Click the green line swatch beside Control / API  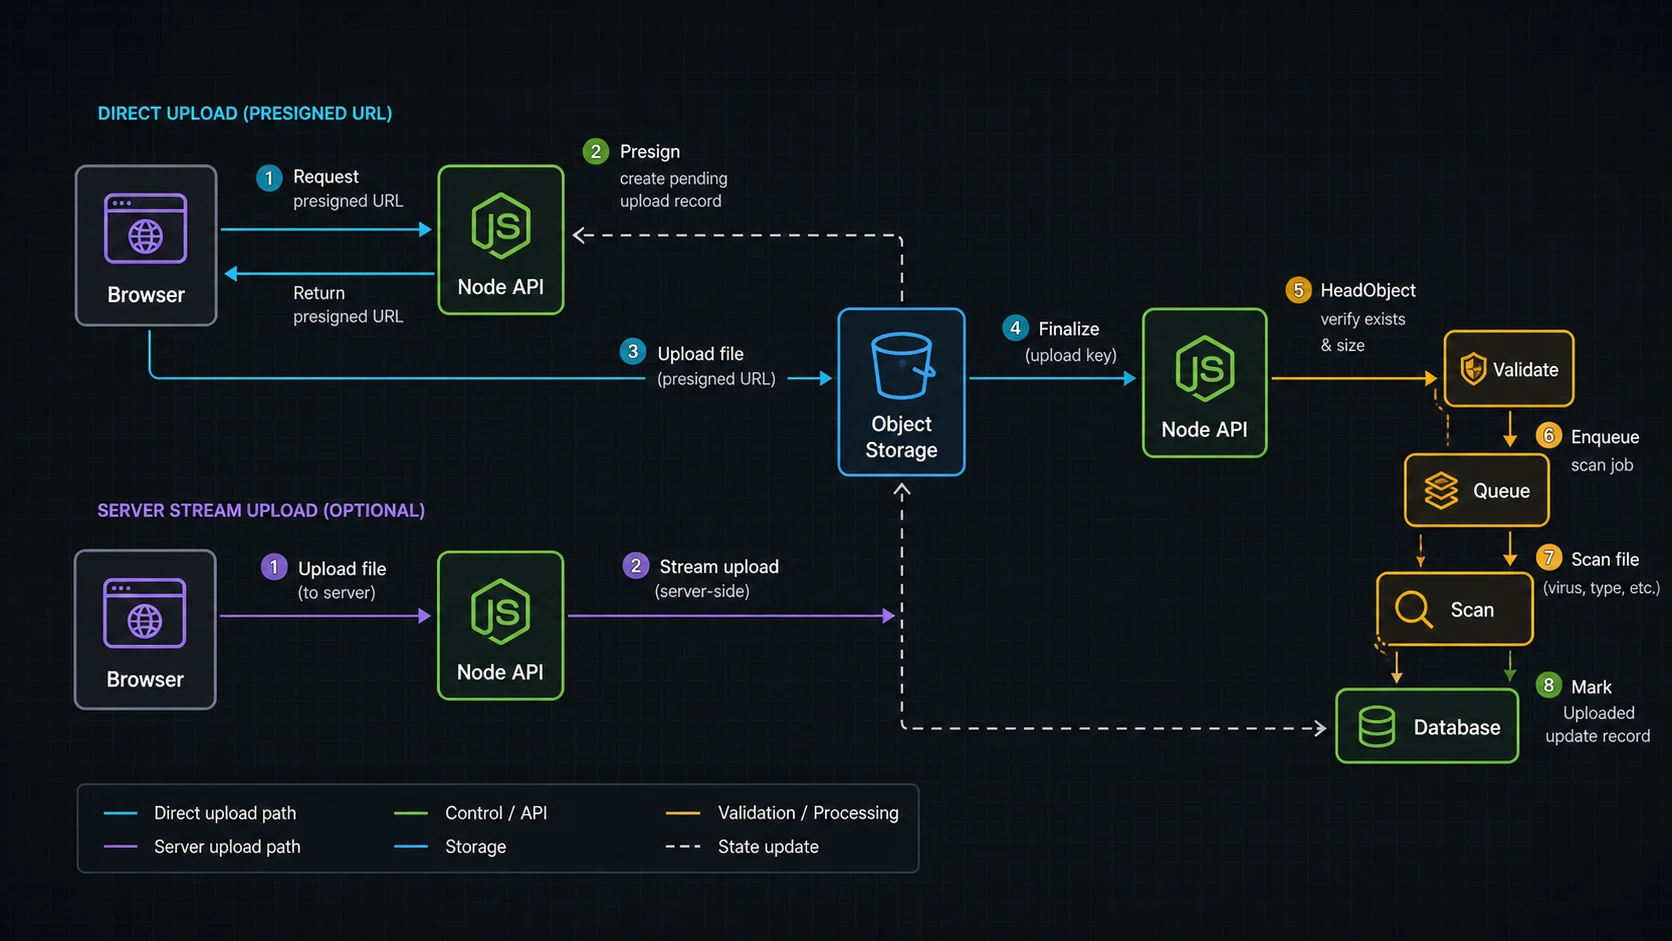tap(411, 813)
